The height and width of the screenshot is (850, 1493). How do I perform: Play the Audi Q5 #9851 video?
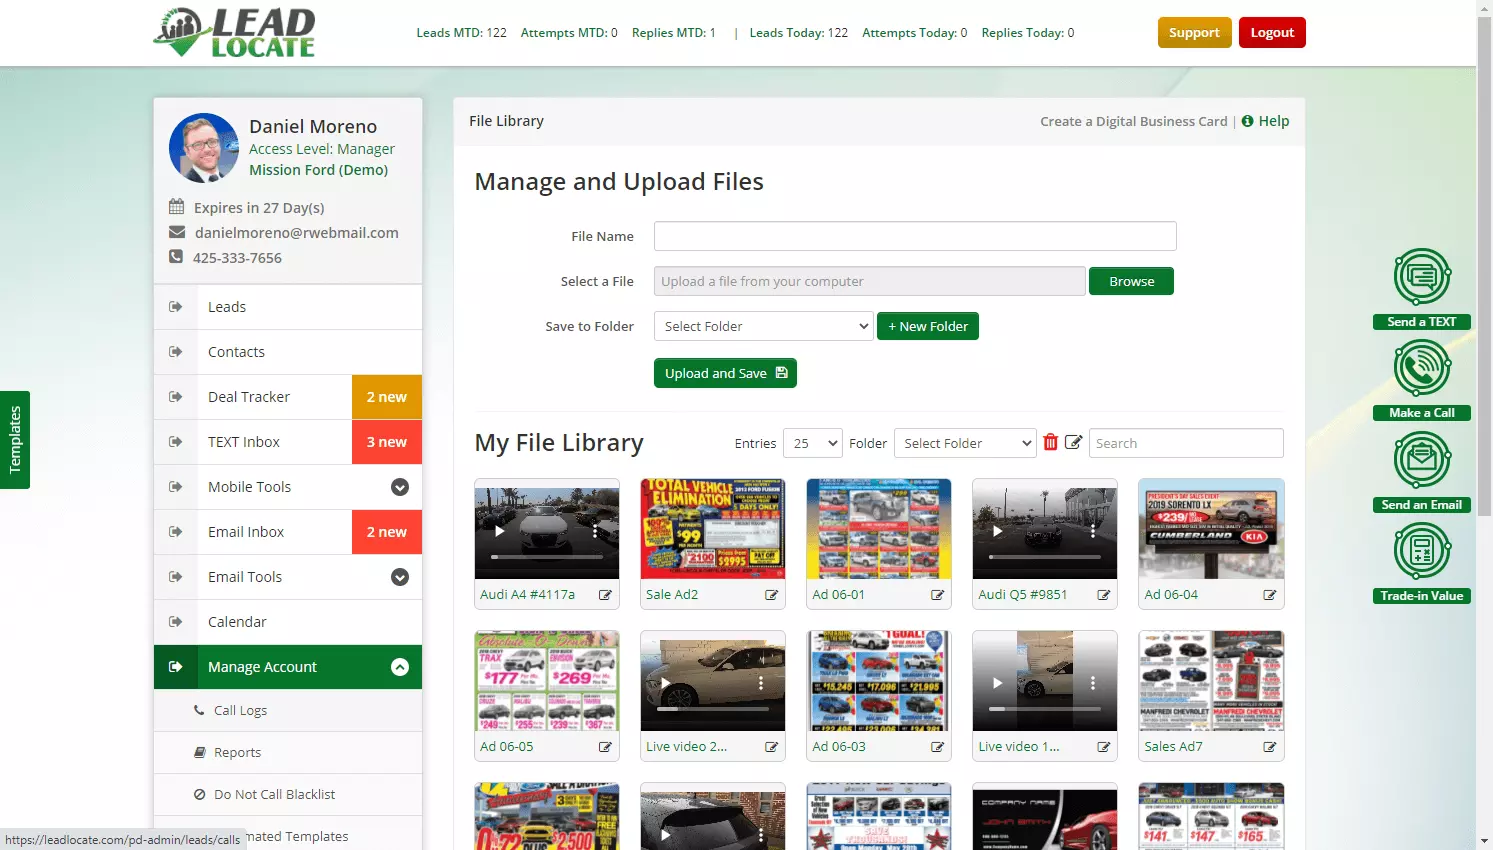(x=997, y=531)
